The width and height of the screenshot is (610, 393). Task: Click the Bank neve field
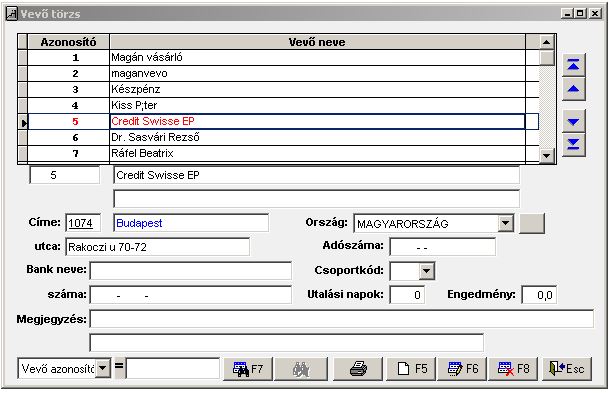tap(191, 271)
